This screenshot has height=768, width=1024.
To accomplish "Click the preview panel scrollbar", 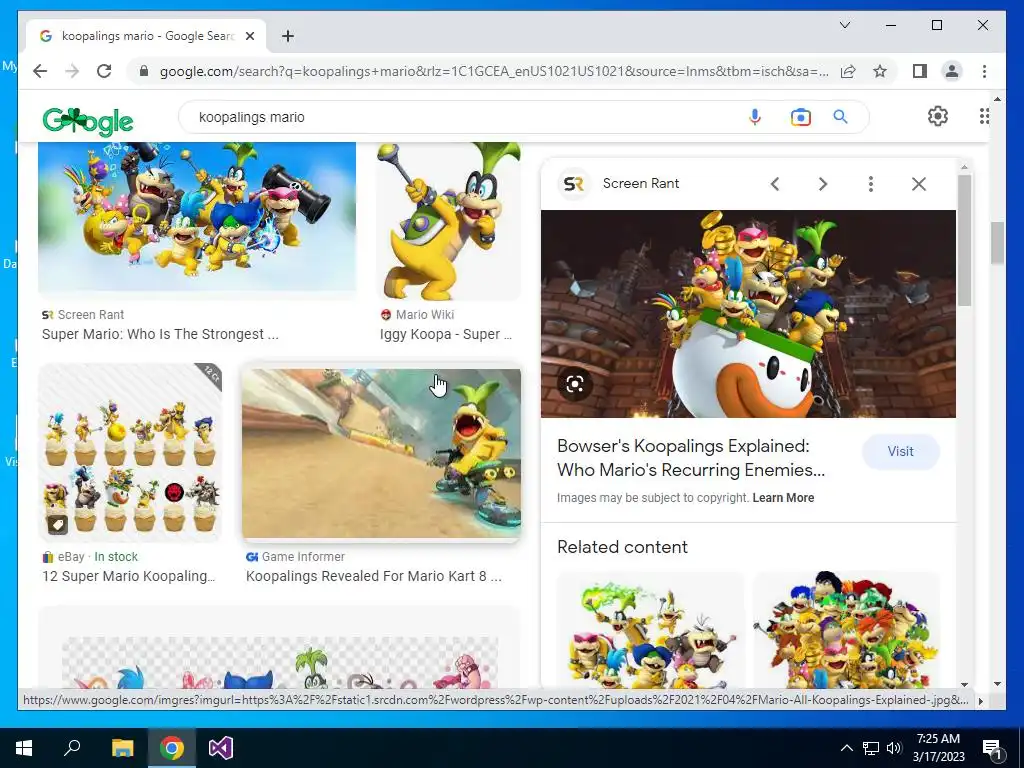I will pos(965,238).
